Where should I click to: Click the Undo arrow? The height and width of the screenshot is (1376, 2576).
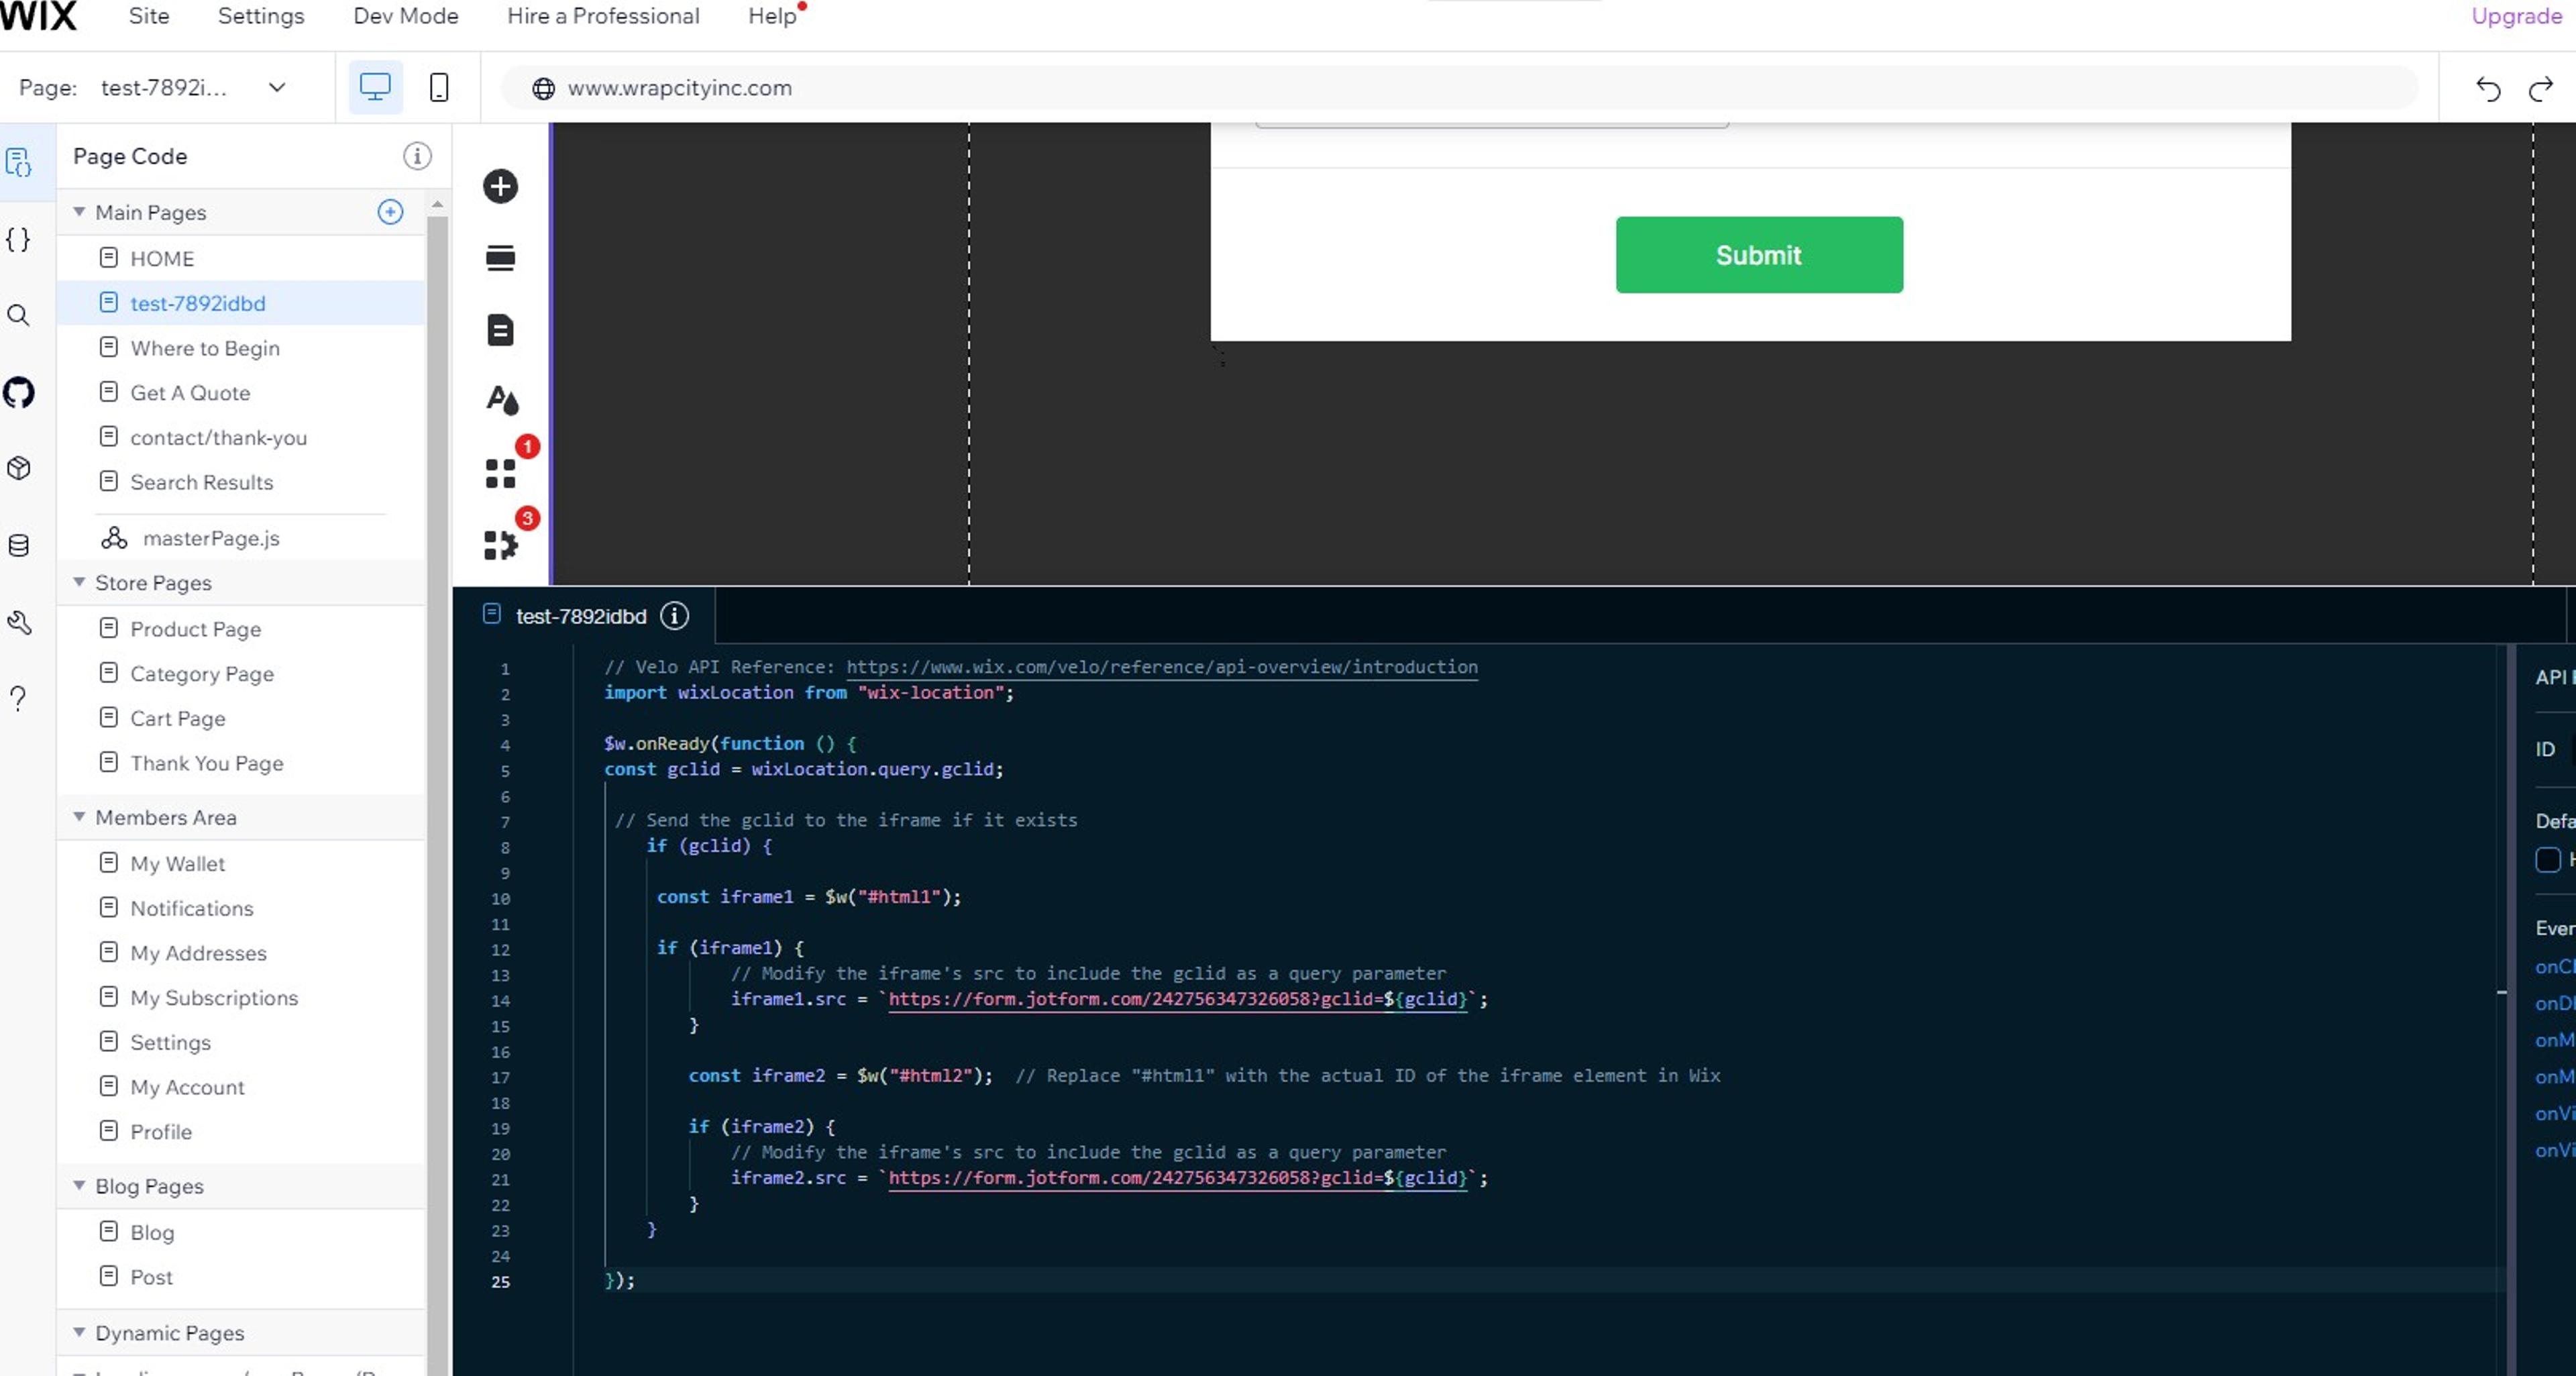pyautogui.click(x=2488, y=89)
